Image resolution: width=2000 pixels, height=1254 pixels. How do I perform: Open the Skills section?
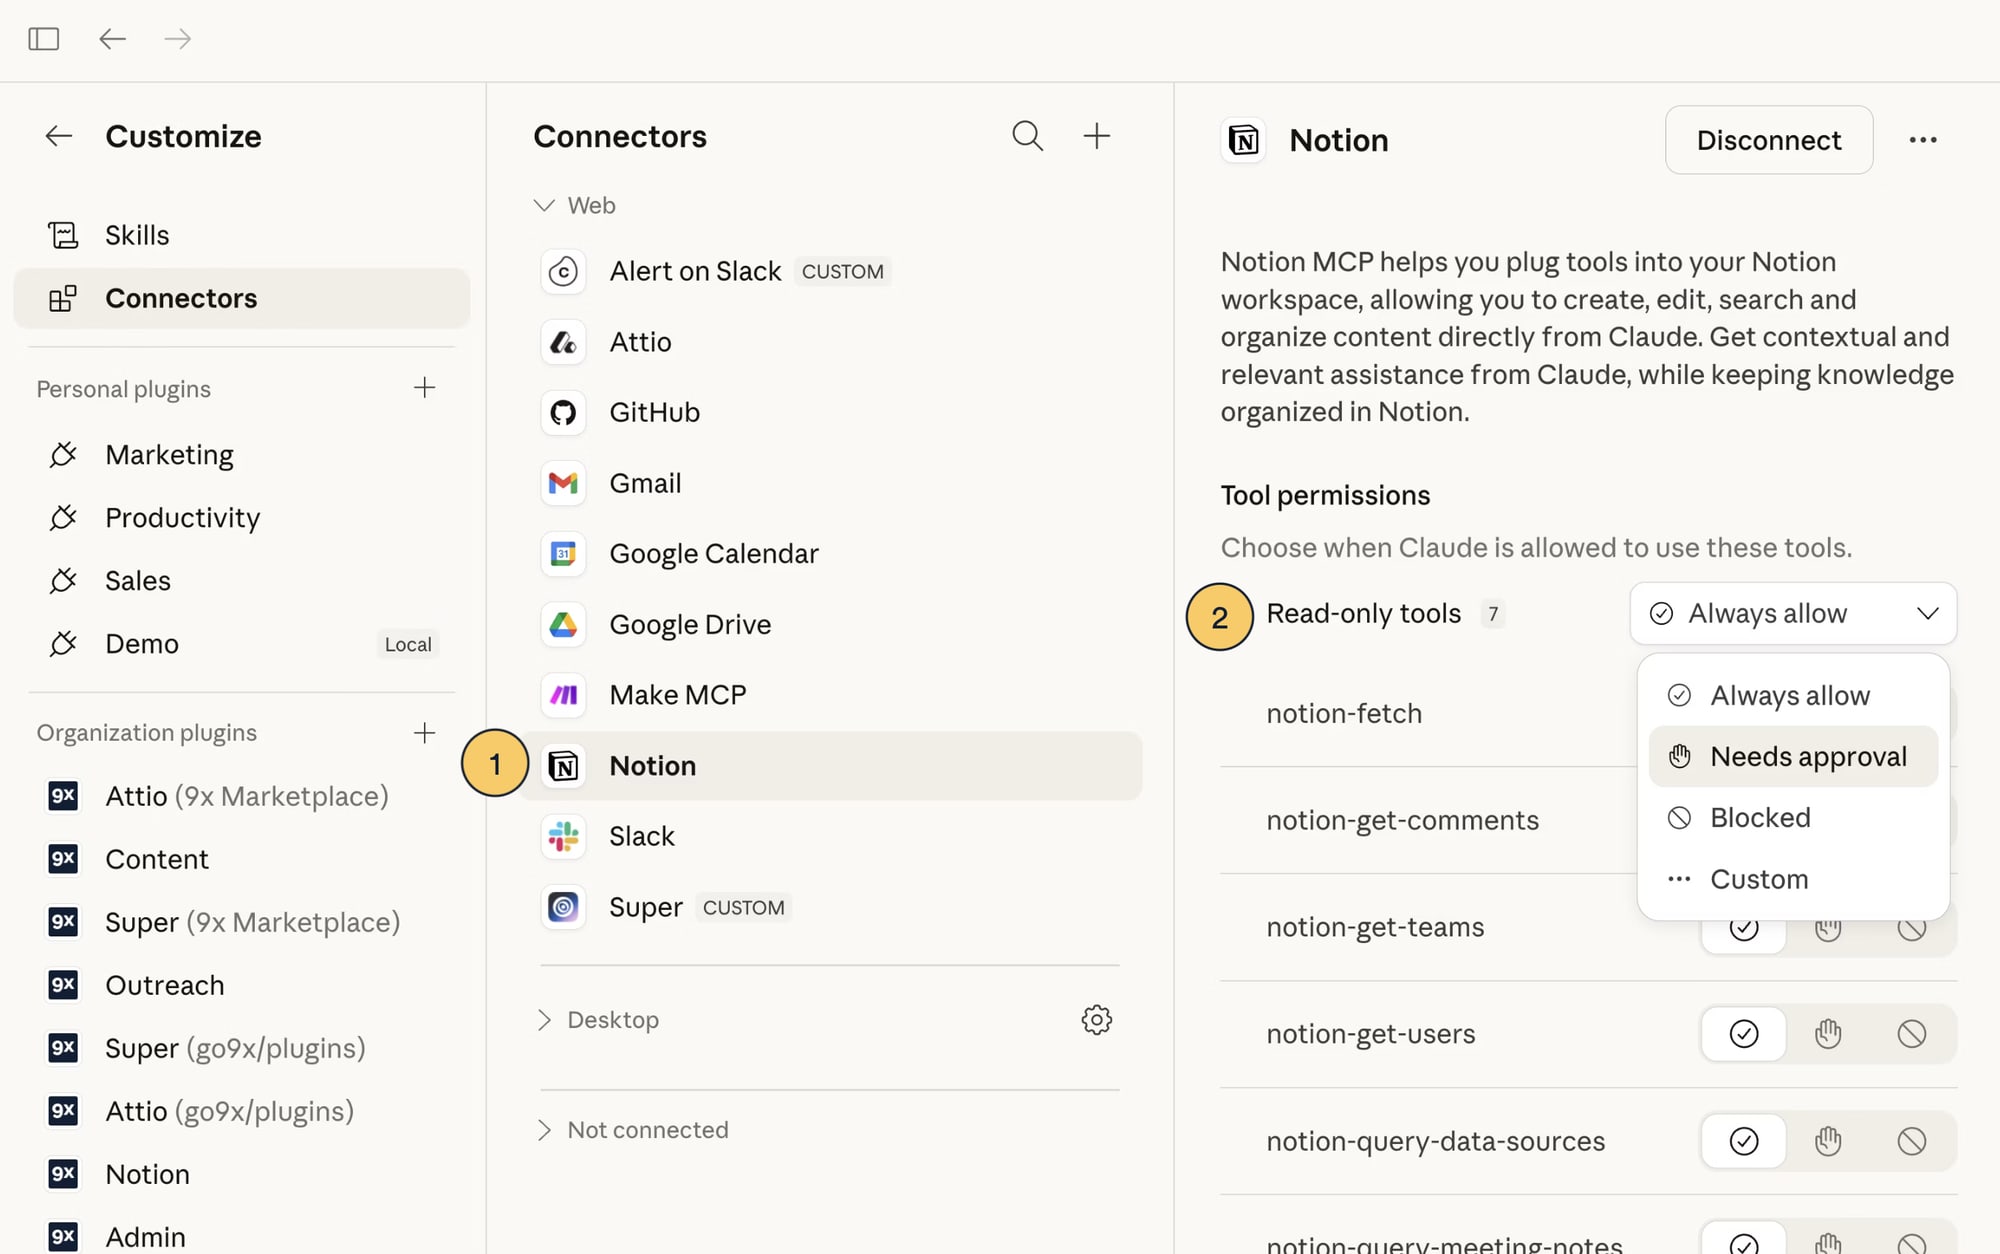tap(242, 235)
